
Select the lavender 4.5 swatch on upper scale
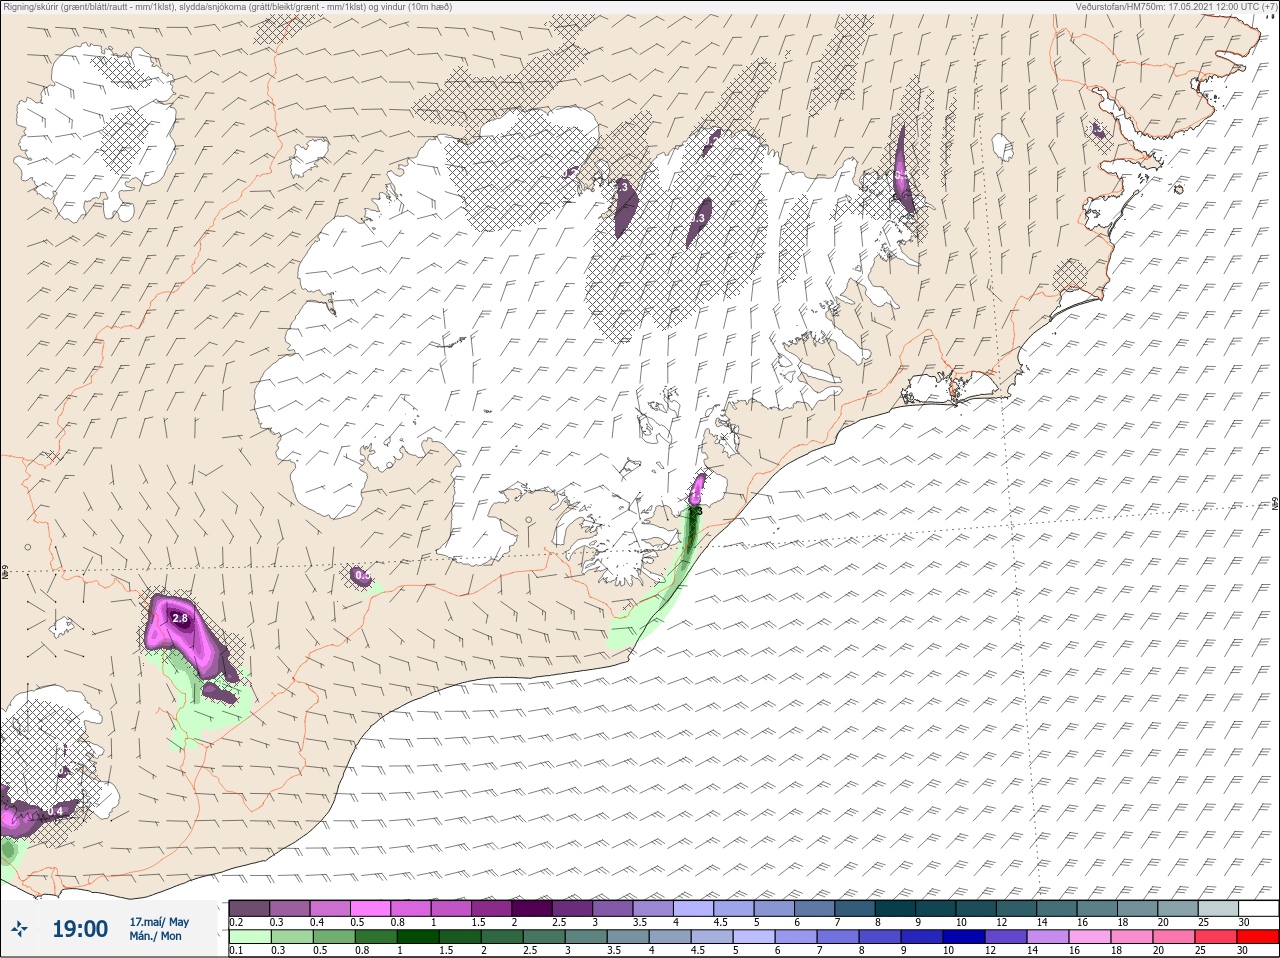coord(736,908)
